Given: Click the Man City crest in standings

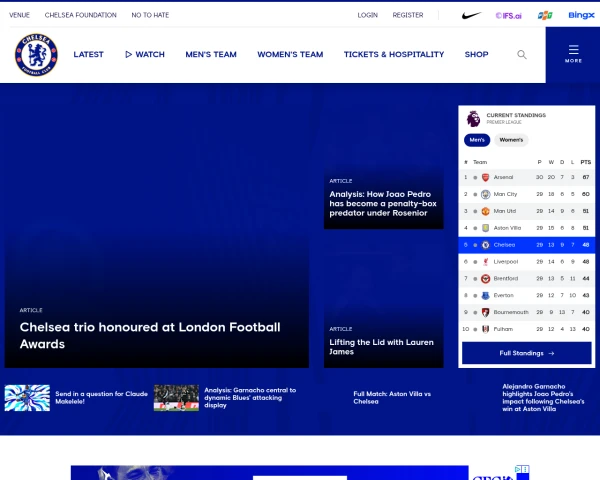Looking at the screenshot, I should point(486,194).
